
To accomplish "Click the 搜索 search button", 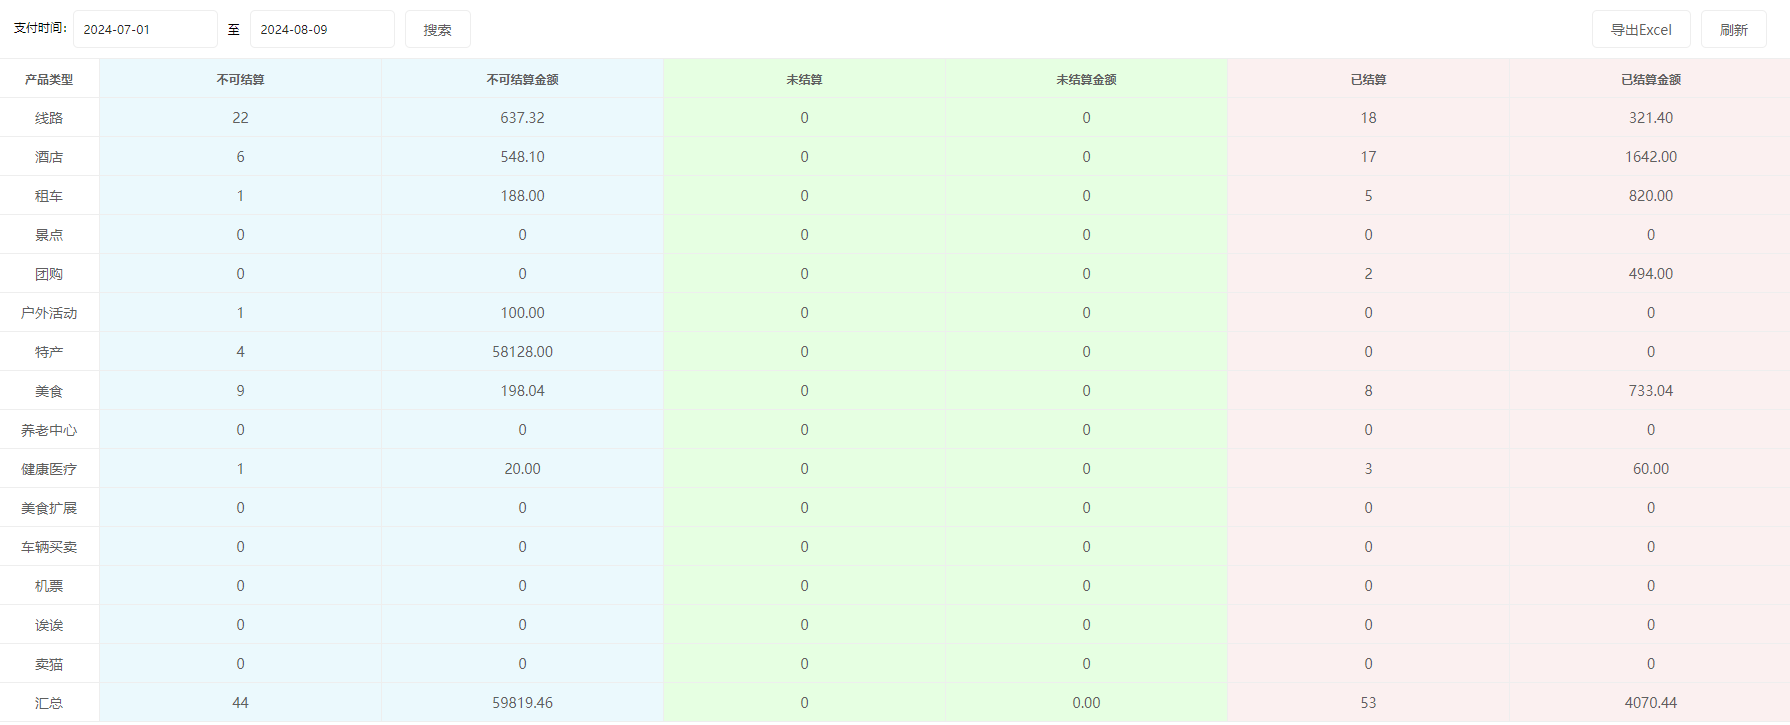I will coord(437,30).
